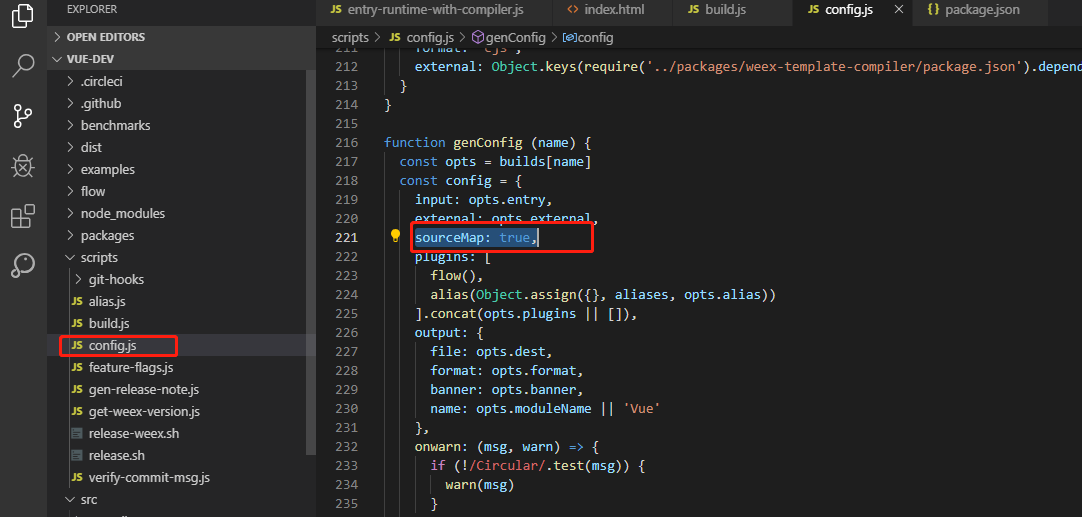Click 'banner: opts.banner,' code line
Screen dimensions: 1082x517
click(506, 389)
